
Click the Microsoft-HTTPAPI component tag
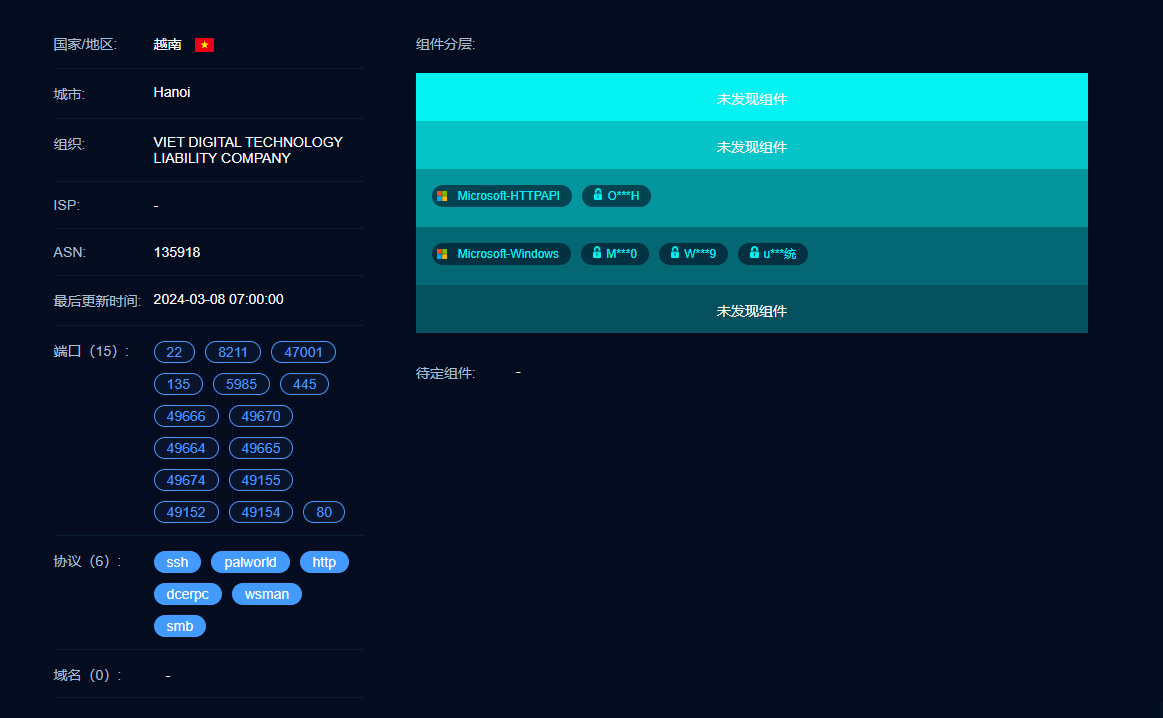(501, 196)
